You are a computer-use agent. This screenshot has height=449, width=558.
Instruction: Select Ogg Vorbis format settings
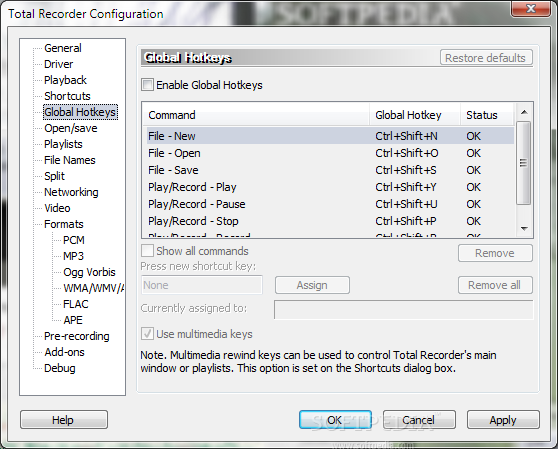89,272
